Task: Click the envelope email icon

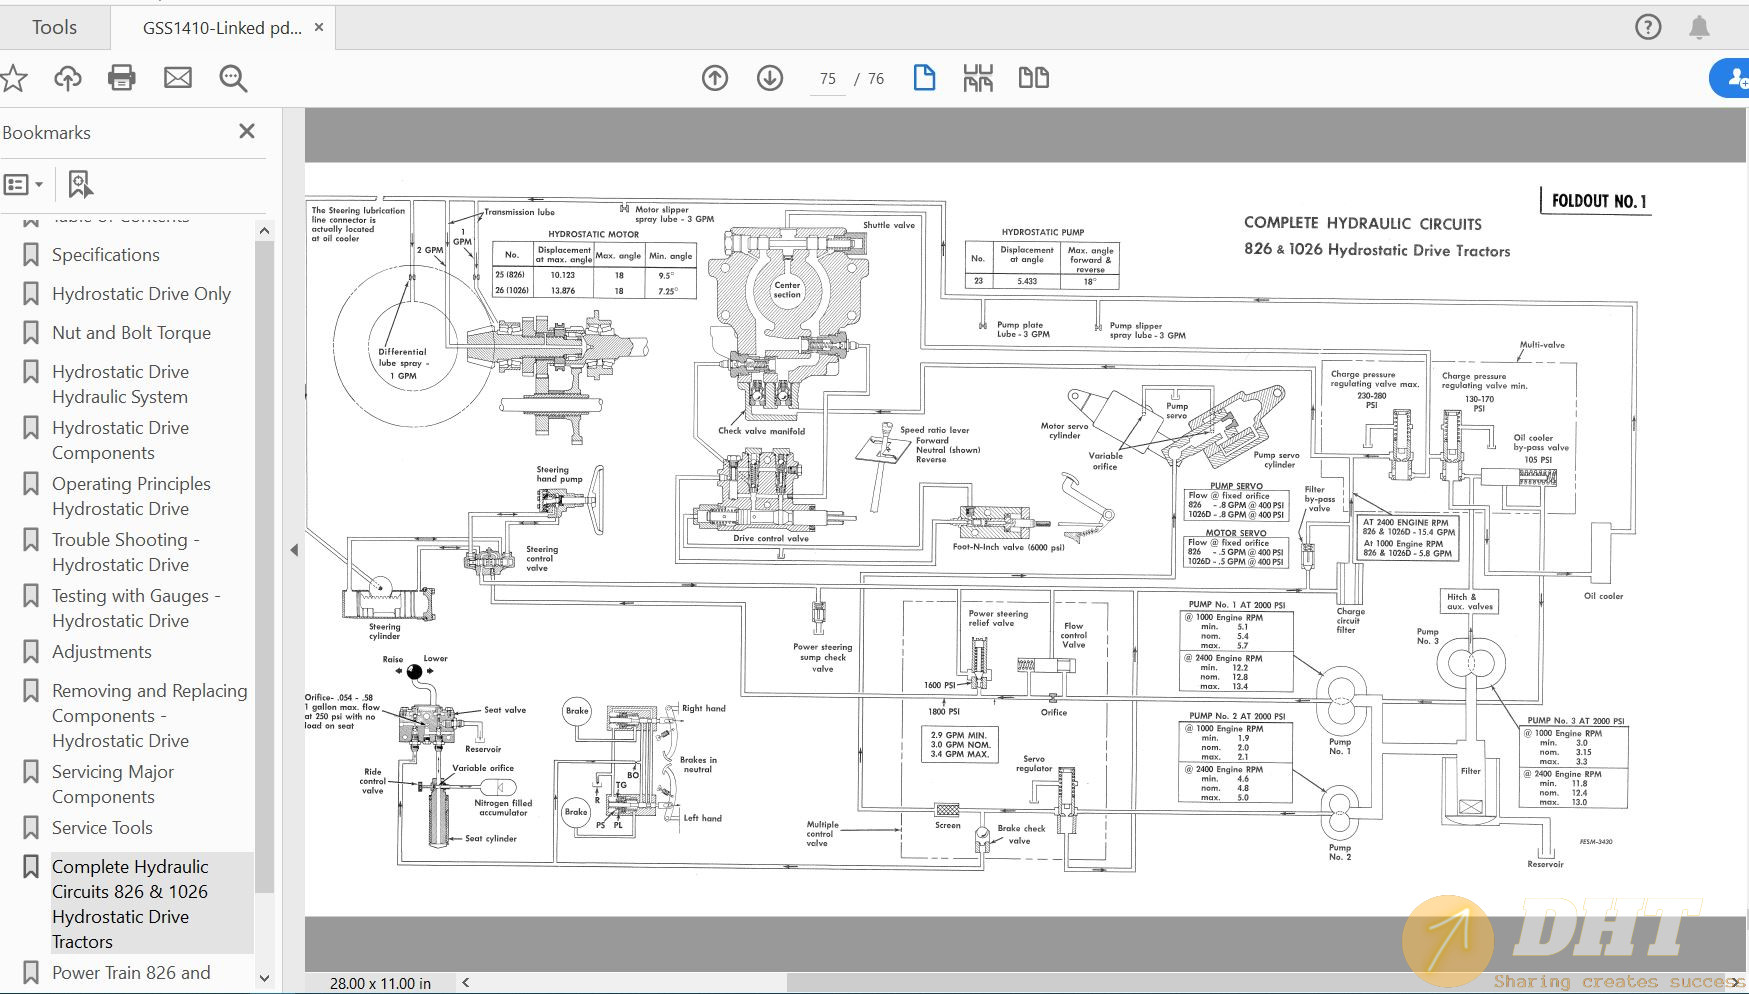Action: pyautogui.click(x=178, y=78)
